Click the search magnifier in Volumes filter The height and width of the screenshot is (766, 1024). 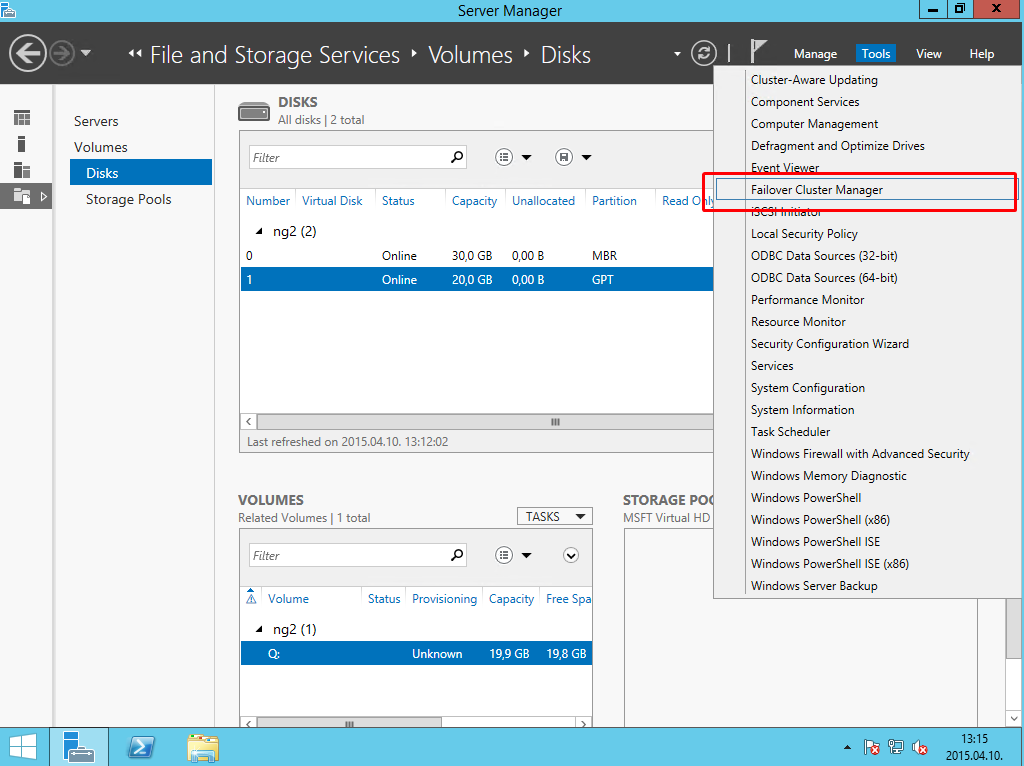point(456,555)
